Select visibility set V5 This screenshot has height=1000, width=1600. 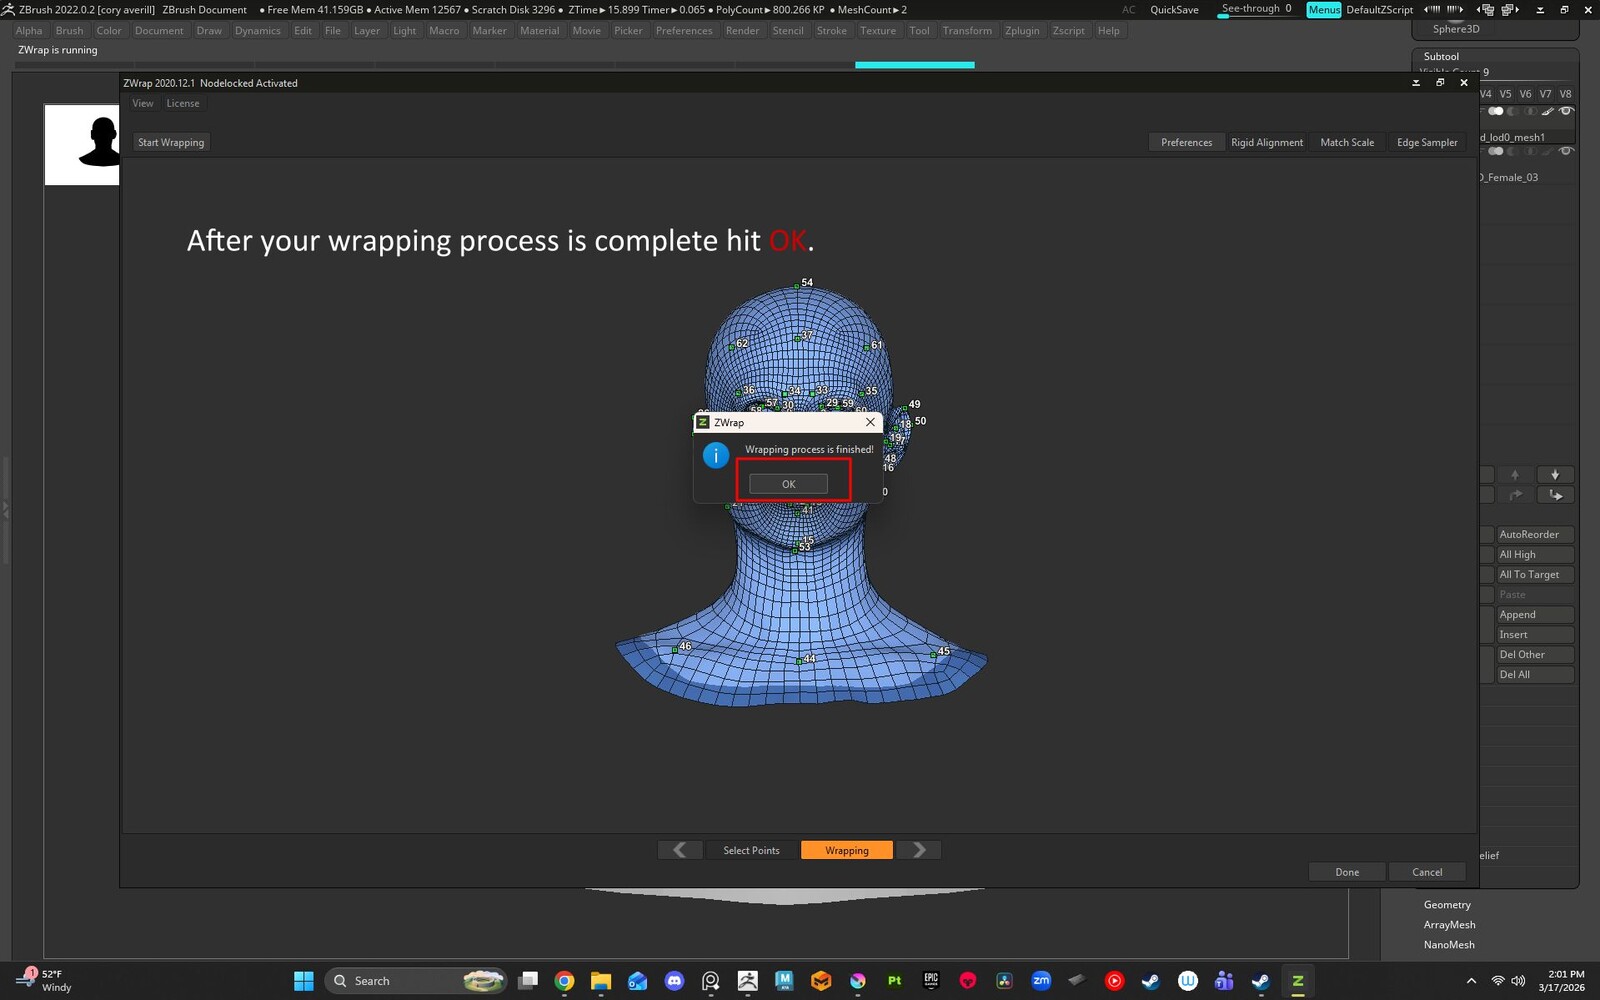(x=1505, y=94)
